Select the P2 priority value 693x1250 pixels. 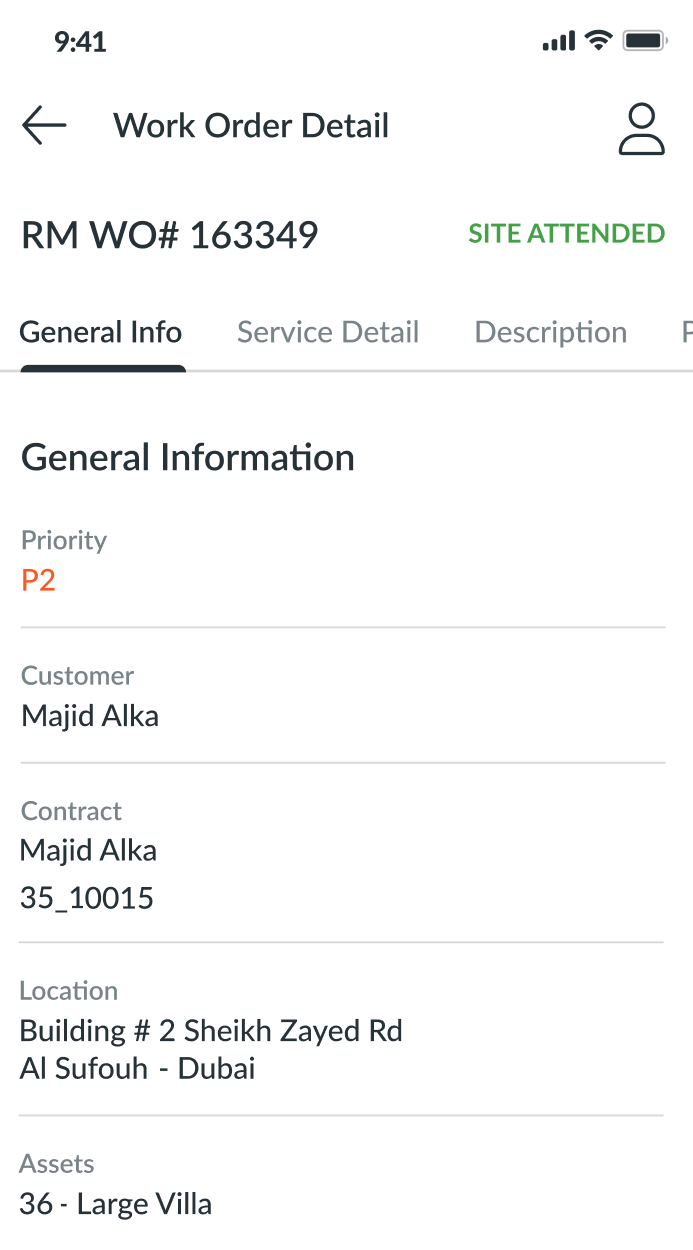tap(38, 580)
